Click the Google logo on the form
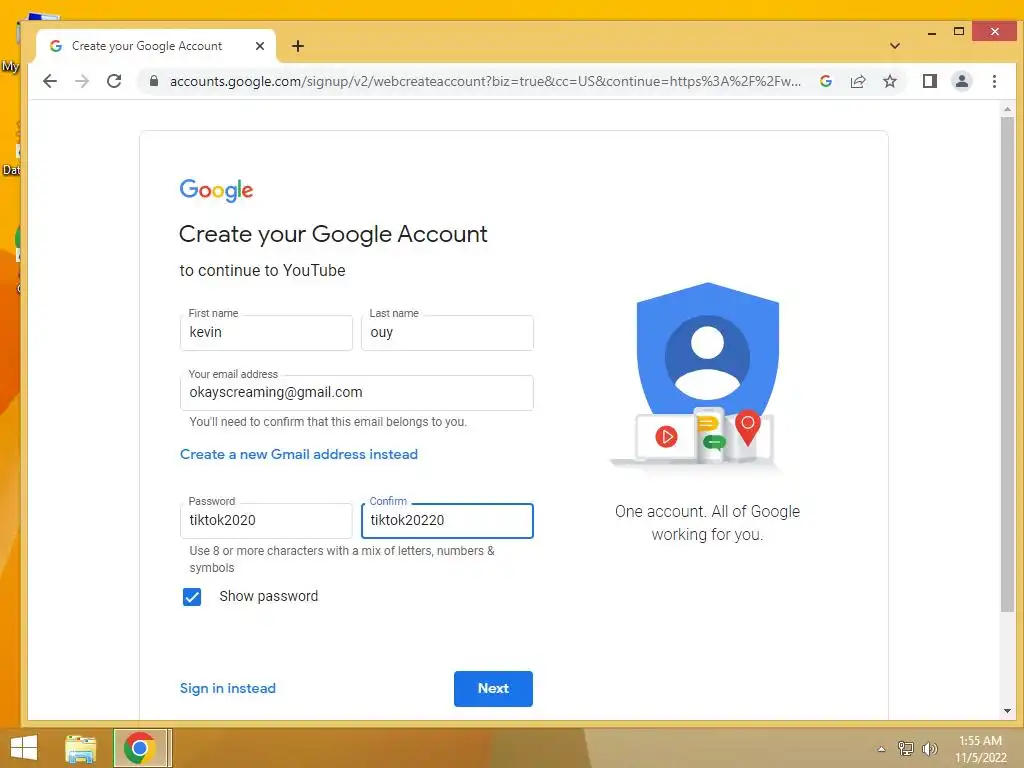1024x768 pixels. point(216,190)
